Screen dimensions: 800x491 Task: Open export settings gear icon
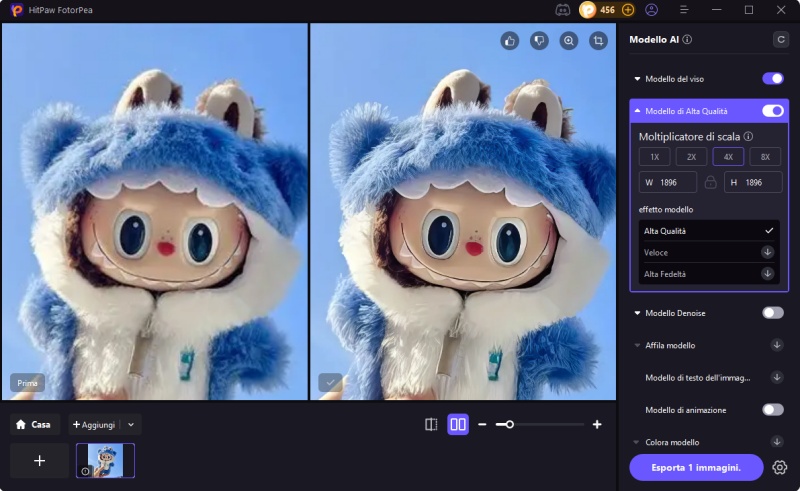tap(779, 467)
